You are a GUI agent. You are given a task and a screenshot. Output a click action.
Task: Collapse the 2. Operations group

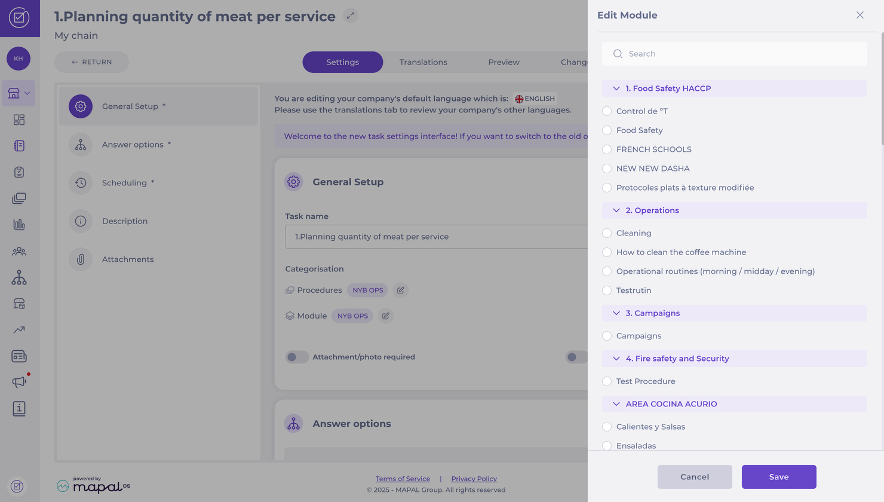[617, 211]
